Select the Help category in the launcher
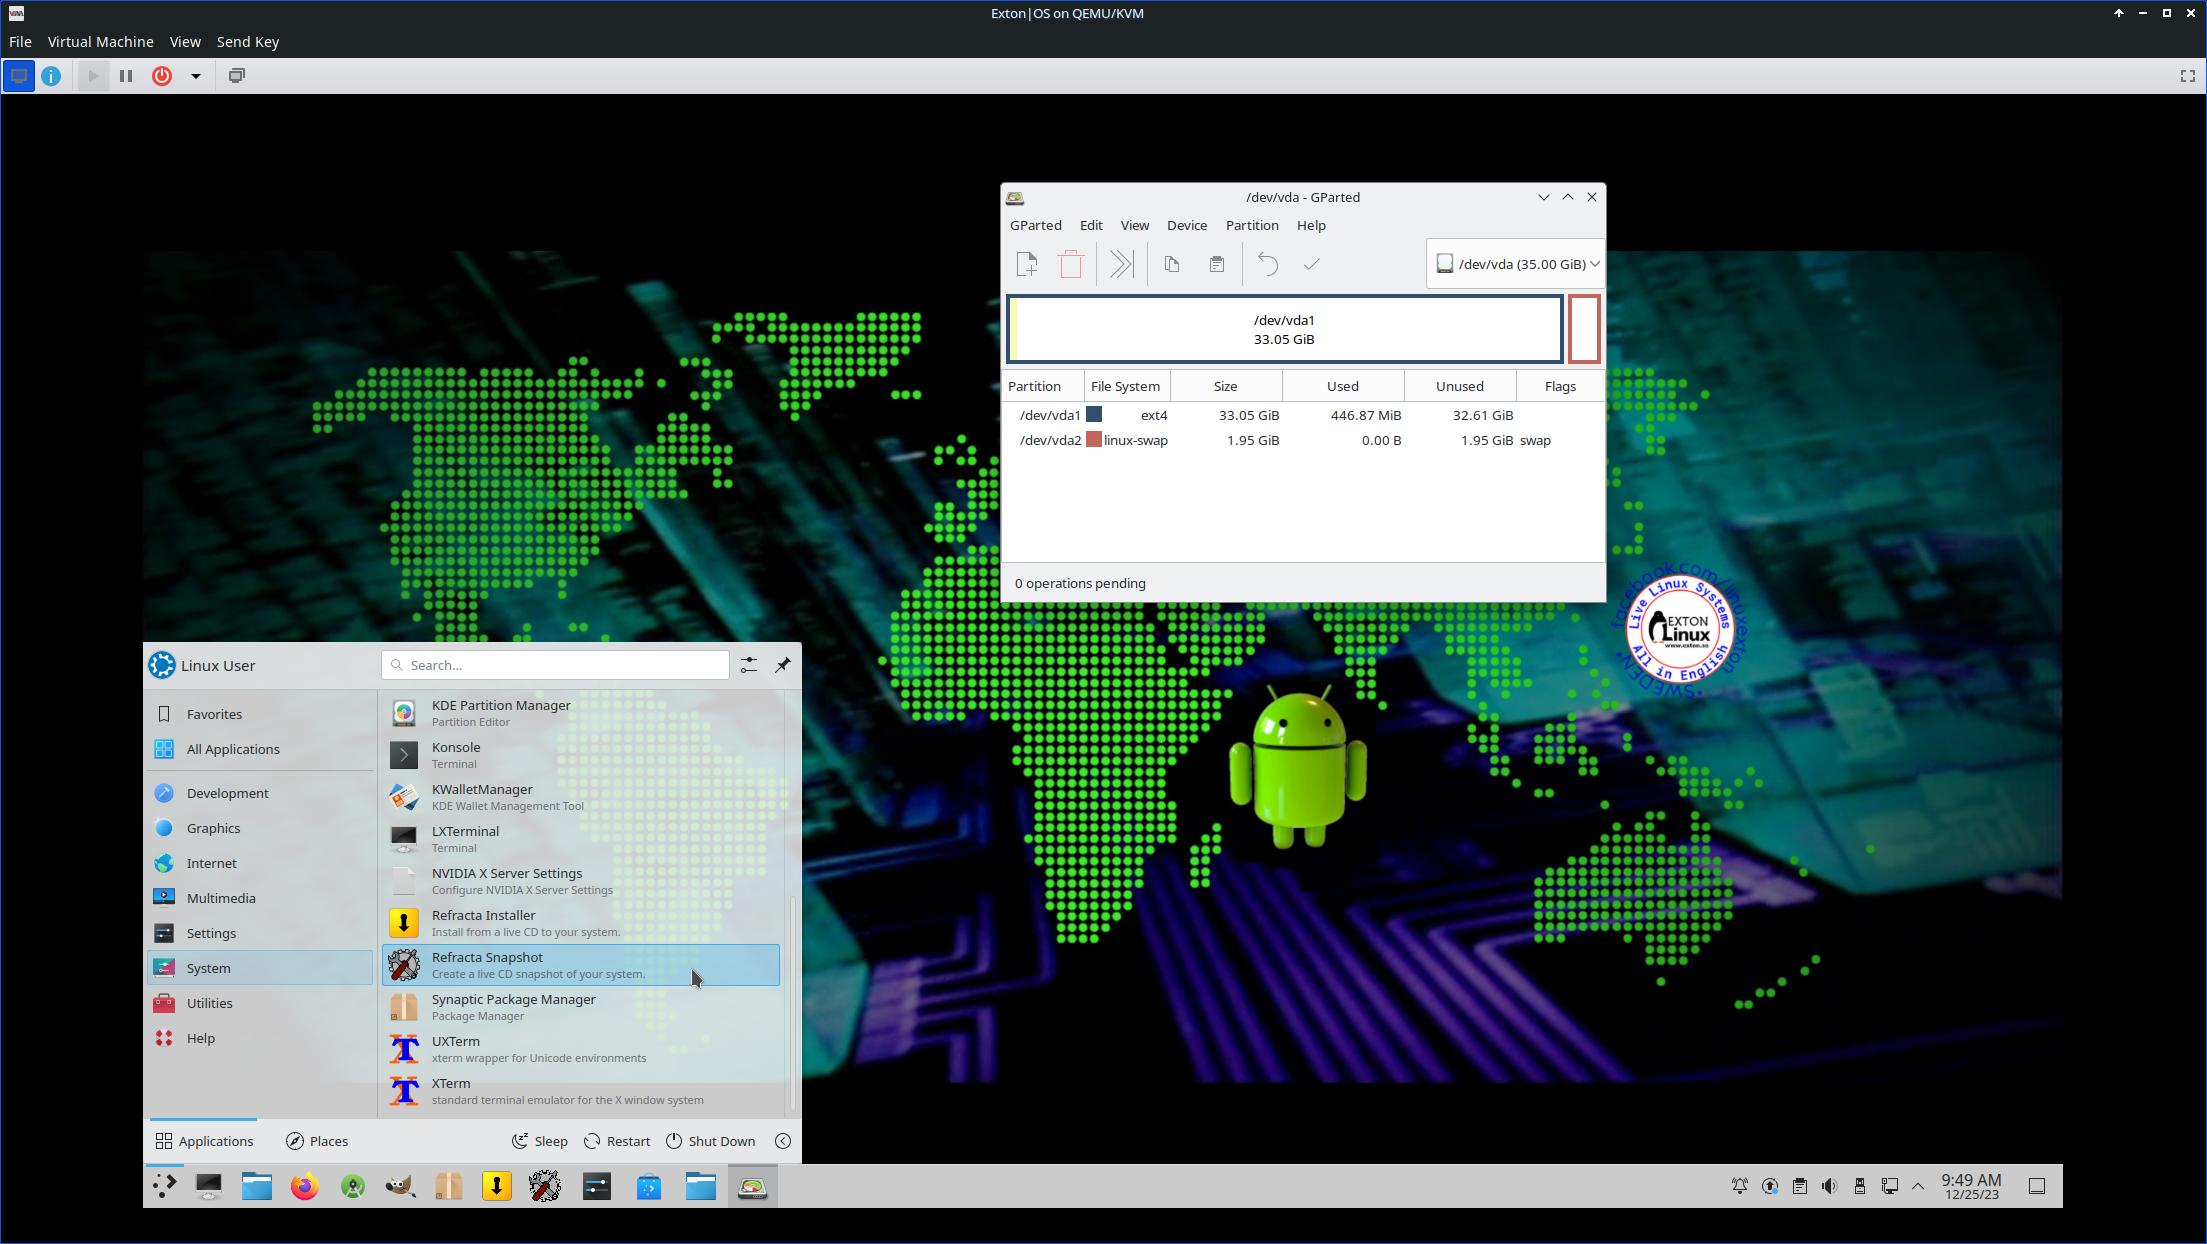This screenshot has height=1244, width=2207. (x=260, y=1038)
